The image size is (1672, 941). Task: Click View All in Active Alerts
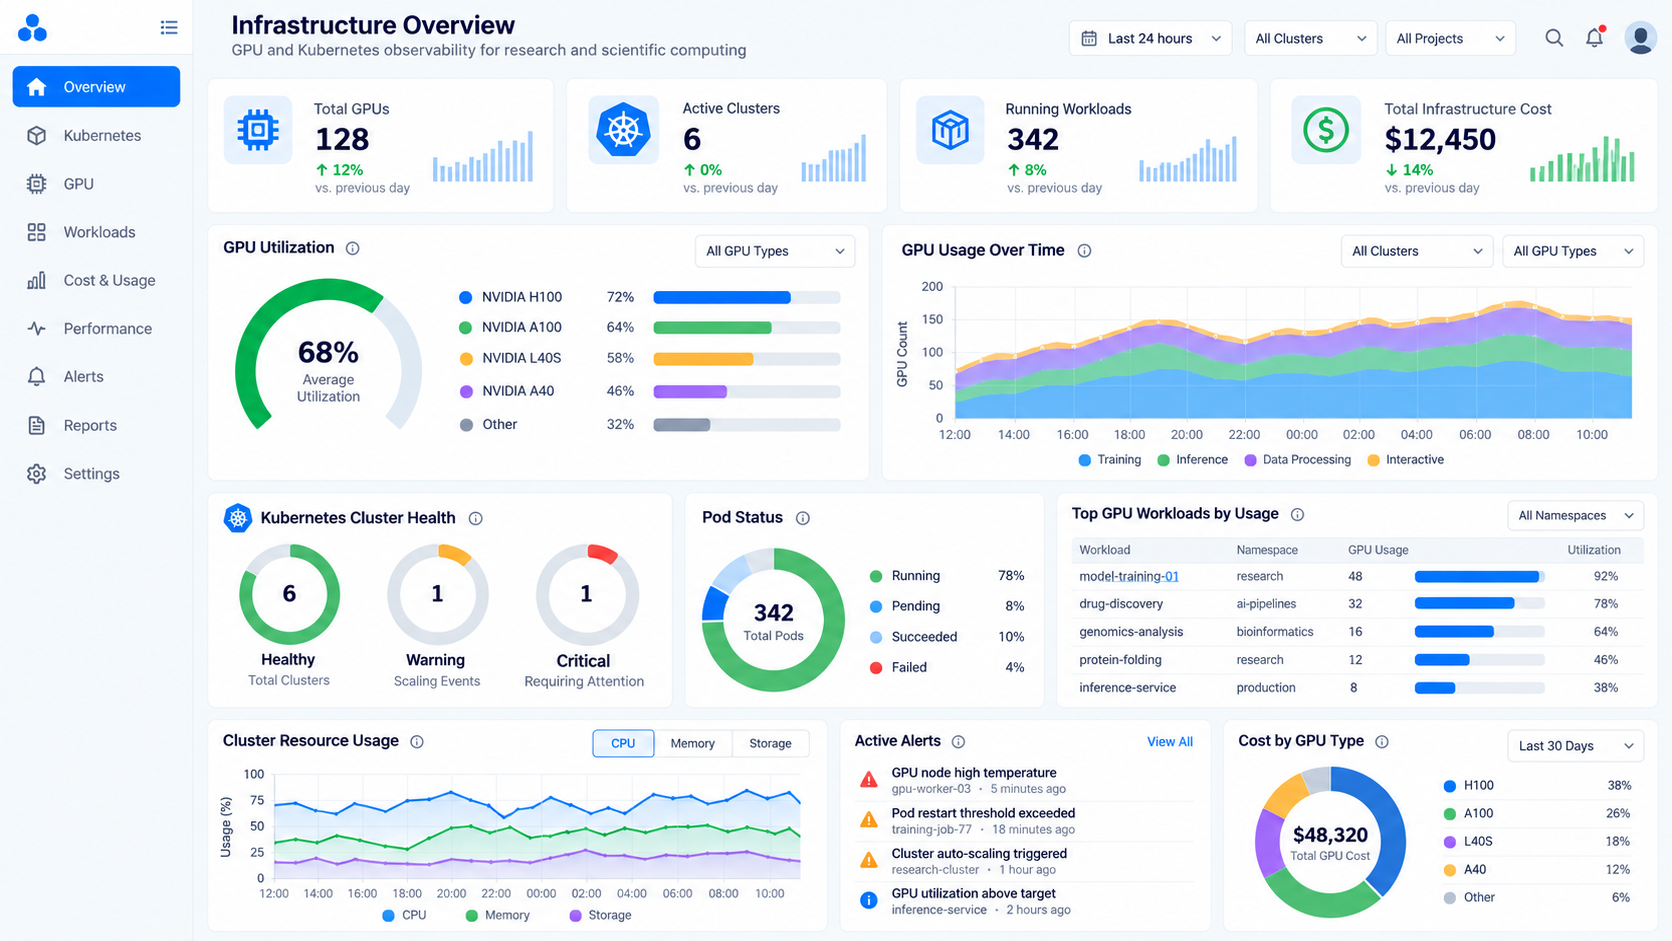click(x=1170, y=742)
